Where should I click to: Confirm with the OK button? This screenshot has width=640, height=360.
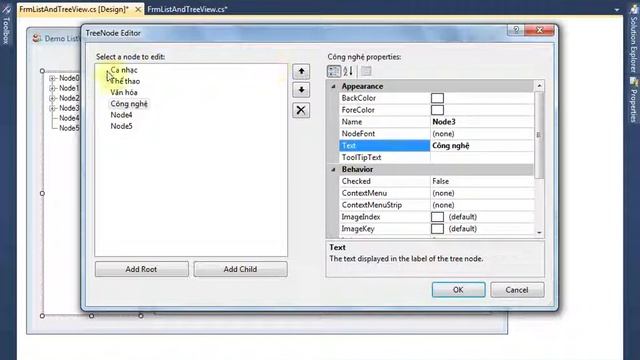(x=458, y=290)
